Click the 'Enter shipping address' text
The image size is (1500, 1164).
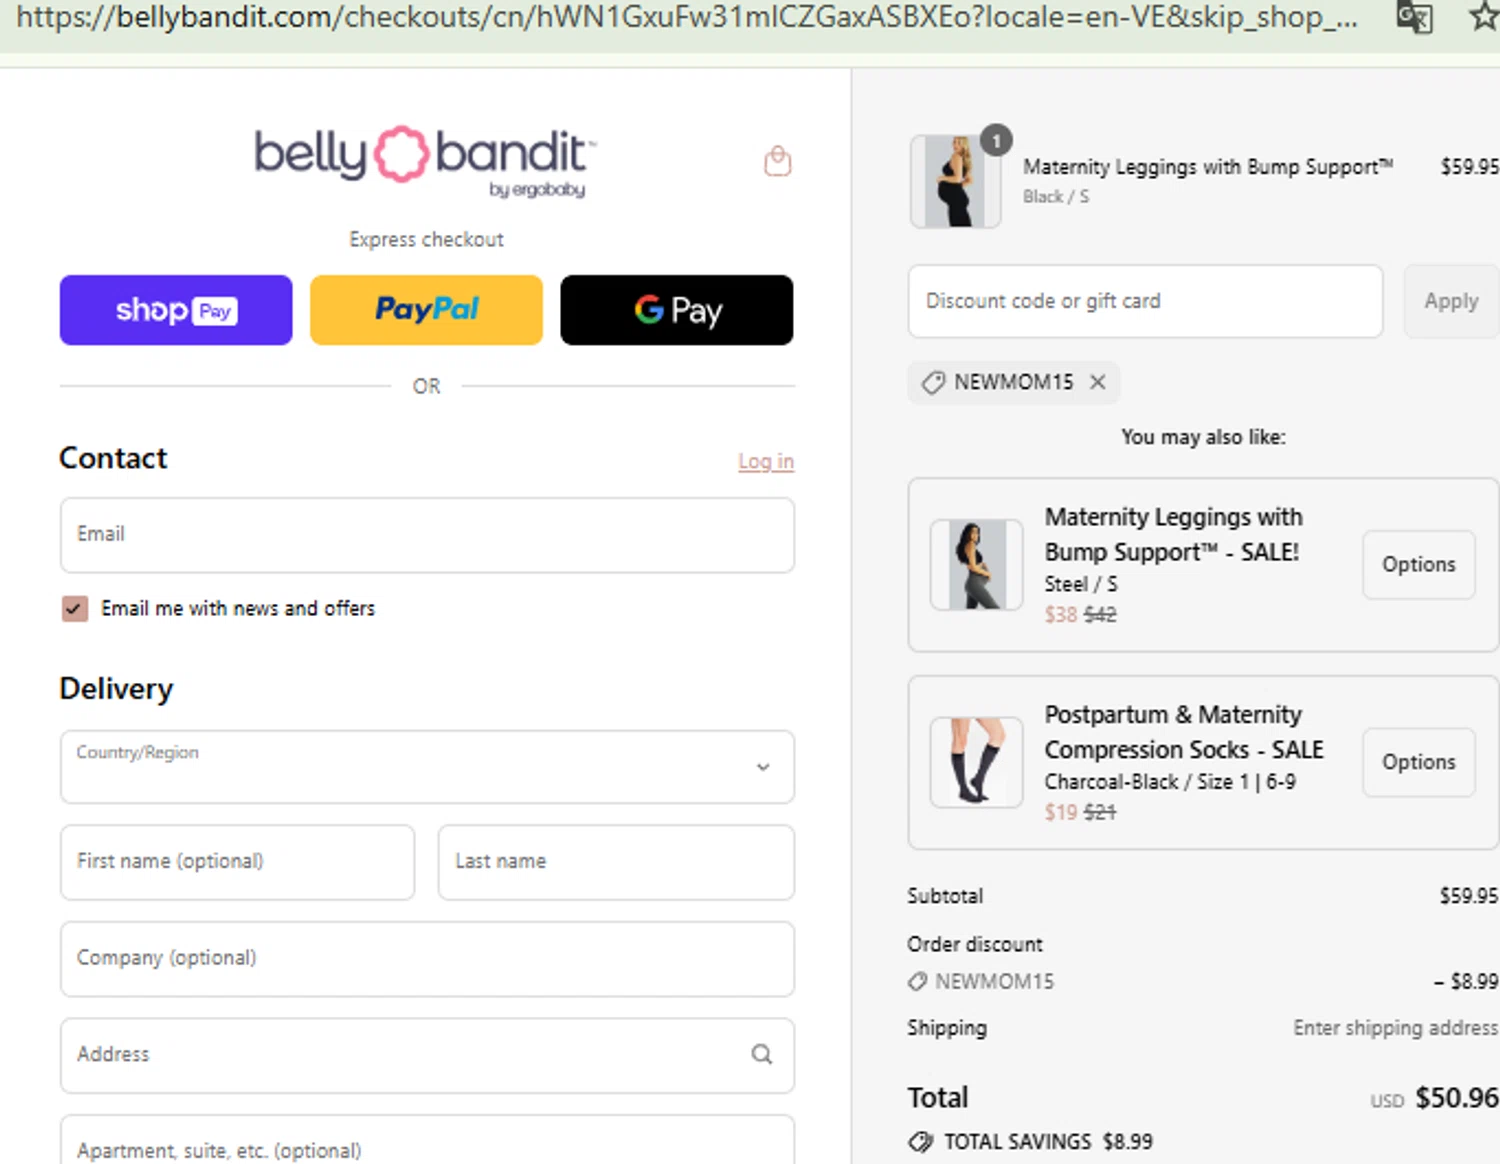(1395, 1028)
